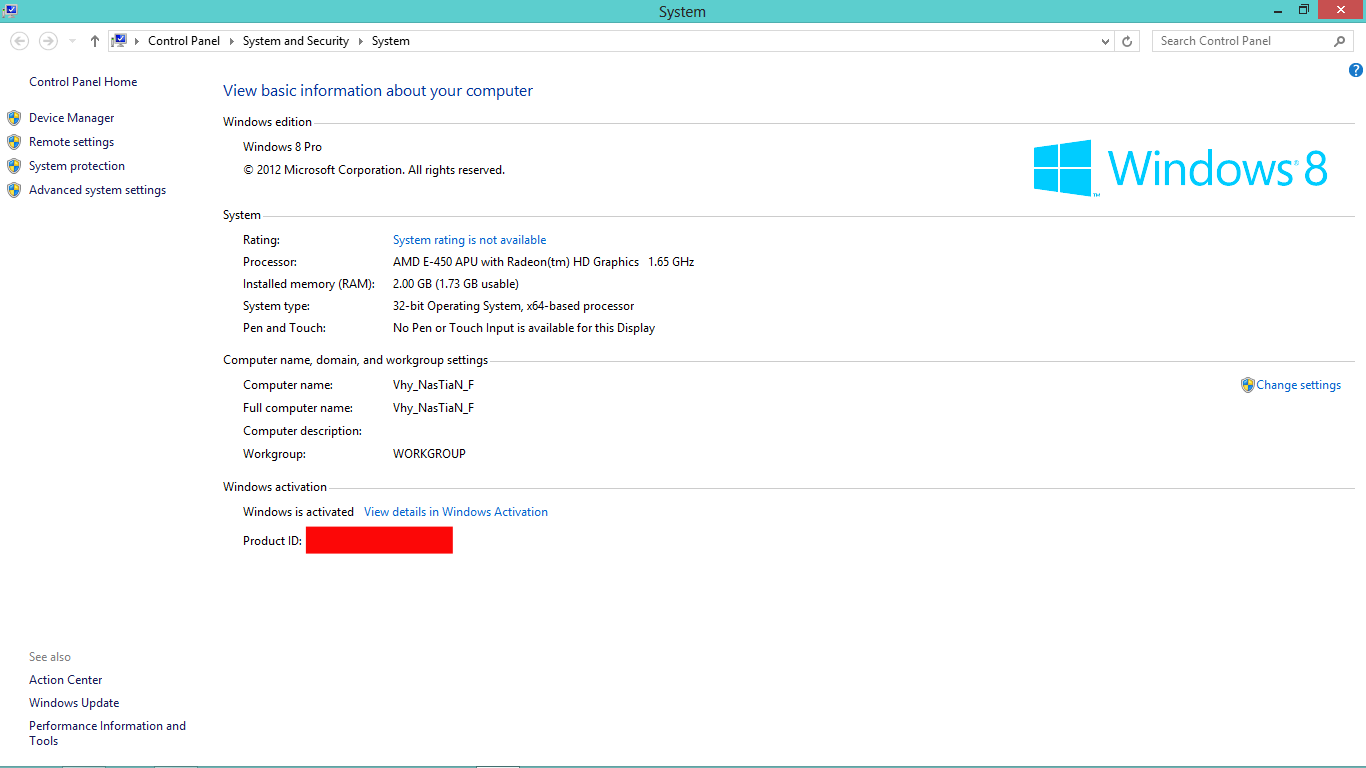Screen dimensions: 1366x768
Task: Click shield icon beside Advanced system settings
Action: tap(14, 190)
